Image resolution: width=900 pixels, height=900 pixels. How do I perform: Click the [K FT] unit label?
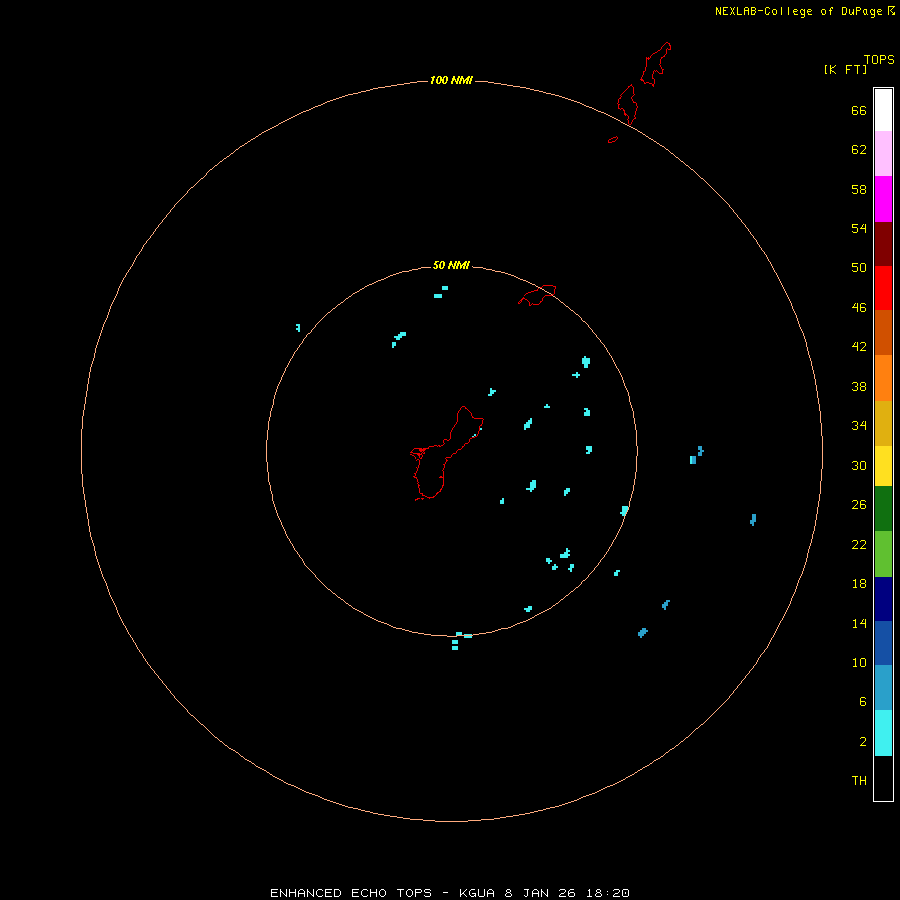845,69
